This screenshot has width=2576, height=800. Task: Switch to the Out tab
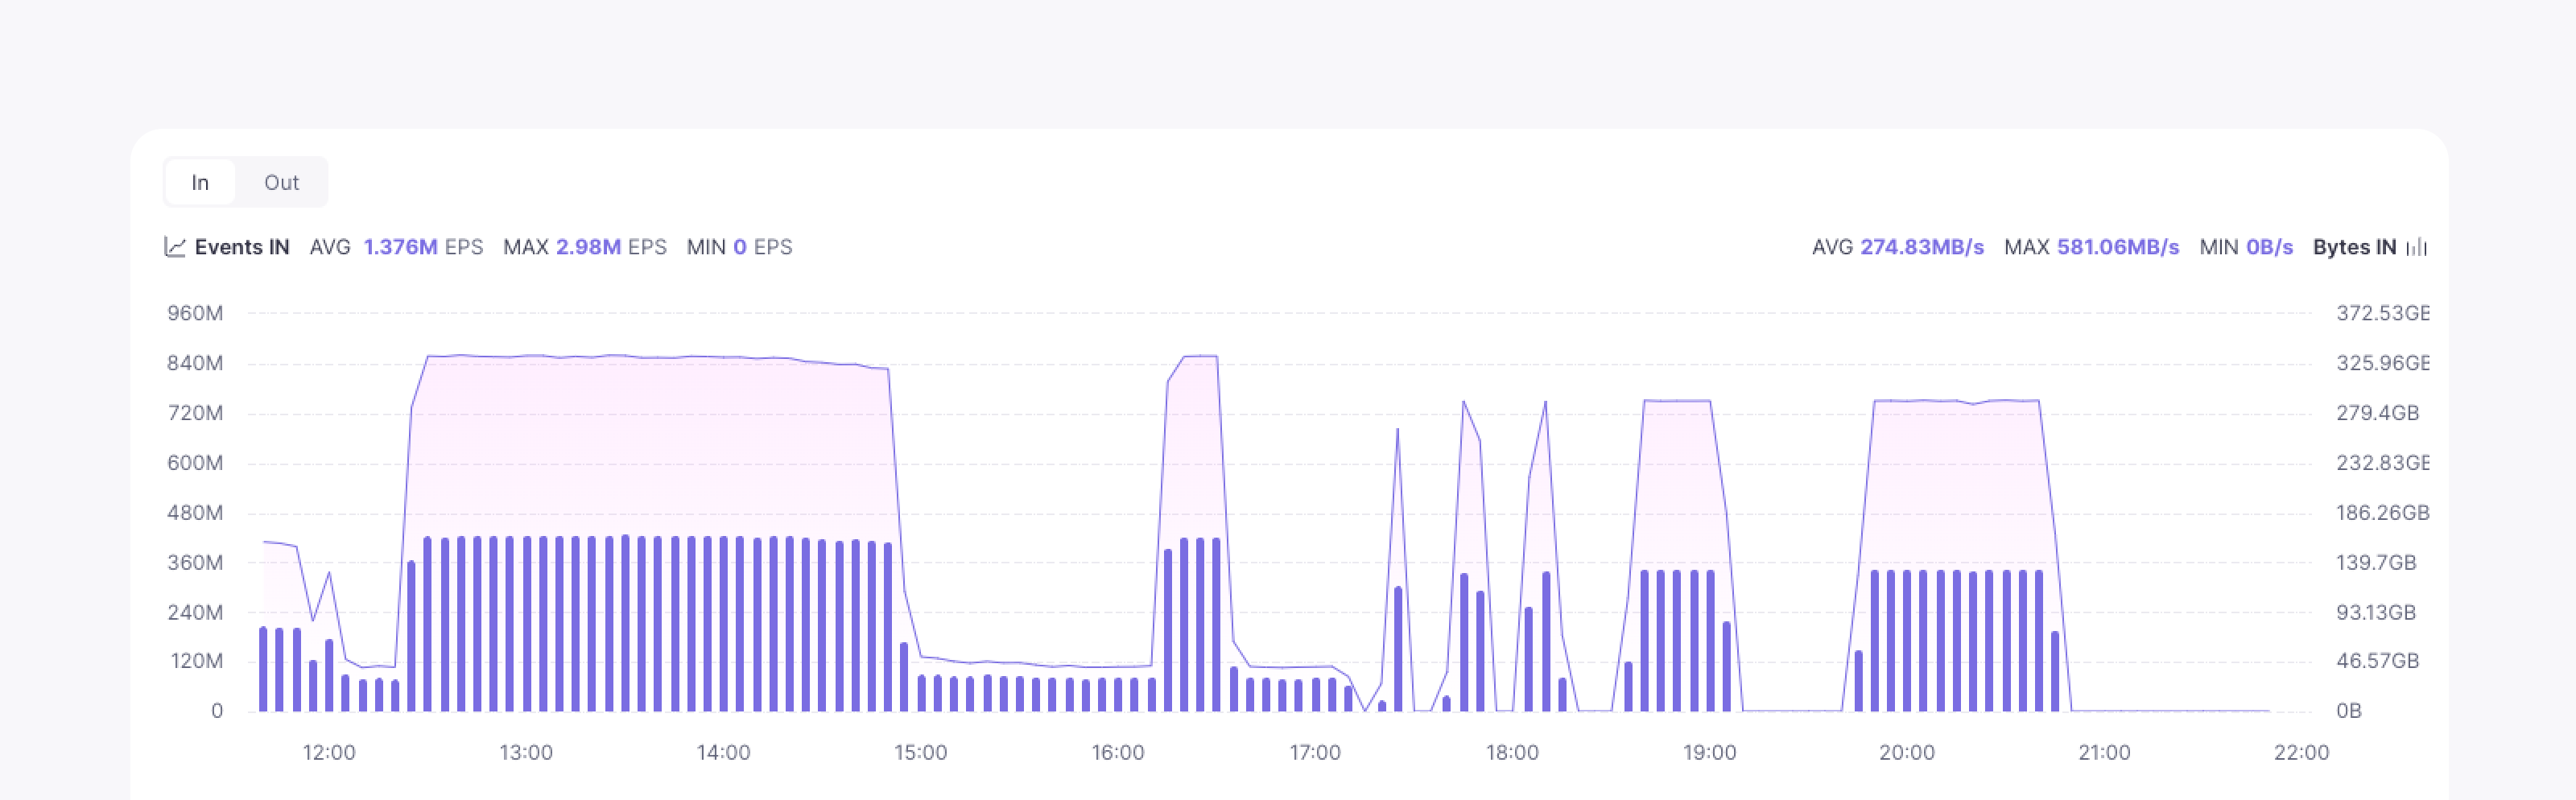[x=281, y=182]
